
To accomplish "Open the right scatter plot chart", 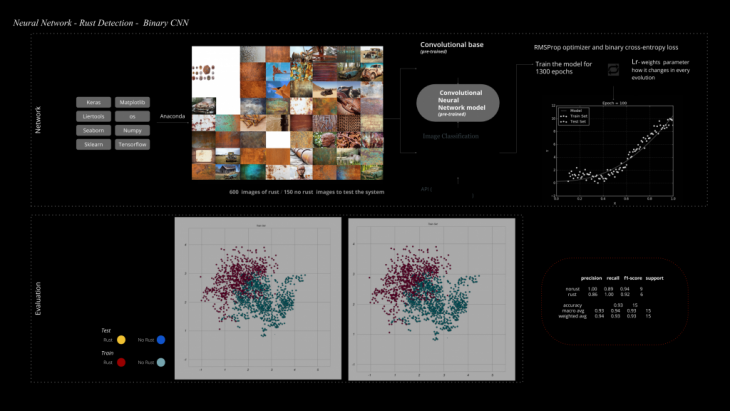I will click(x=430, y=300).
